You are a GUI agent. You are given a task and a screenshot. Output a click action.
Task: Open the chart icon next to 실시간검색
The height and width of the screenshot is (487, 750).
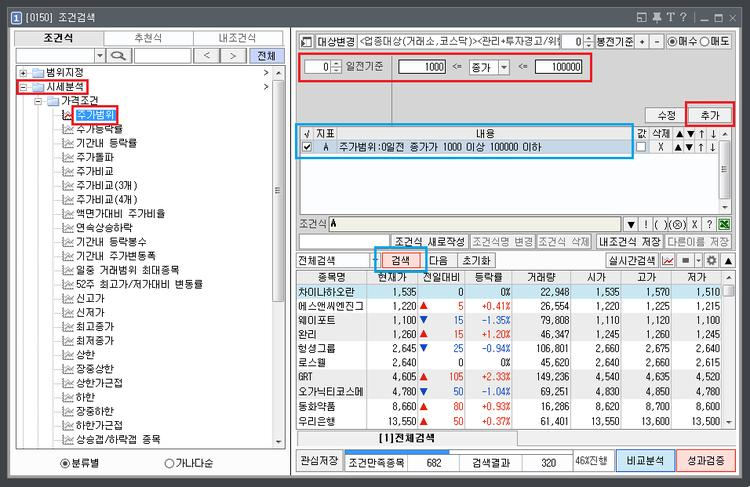pyautogui.click(x=668, y=260)
